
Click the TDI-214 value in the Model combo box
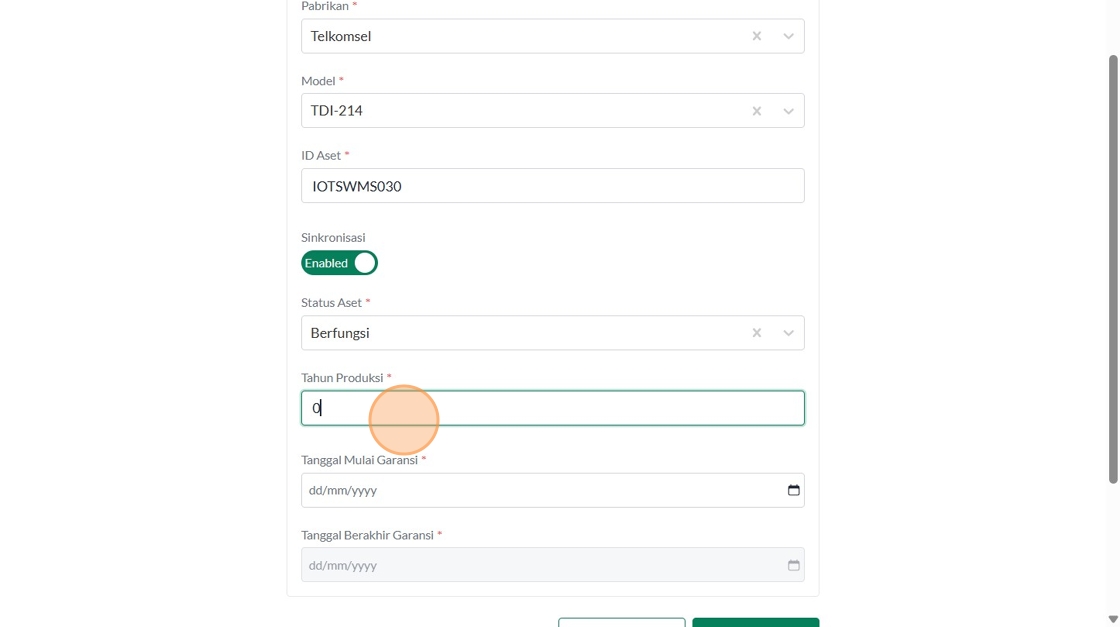click(x=337, y=111)
